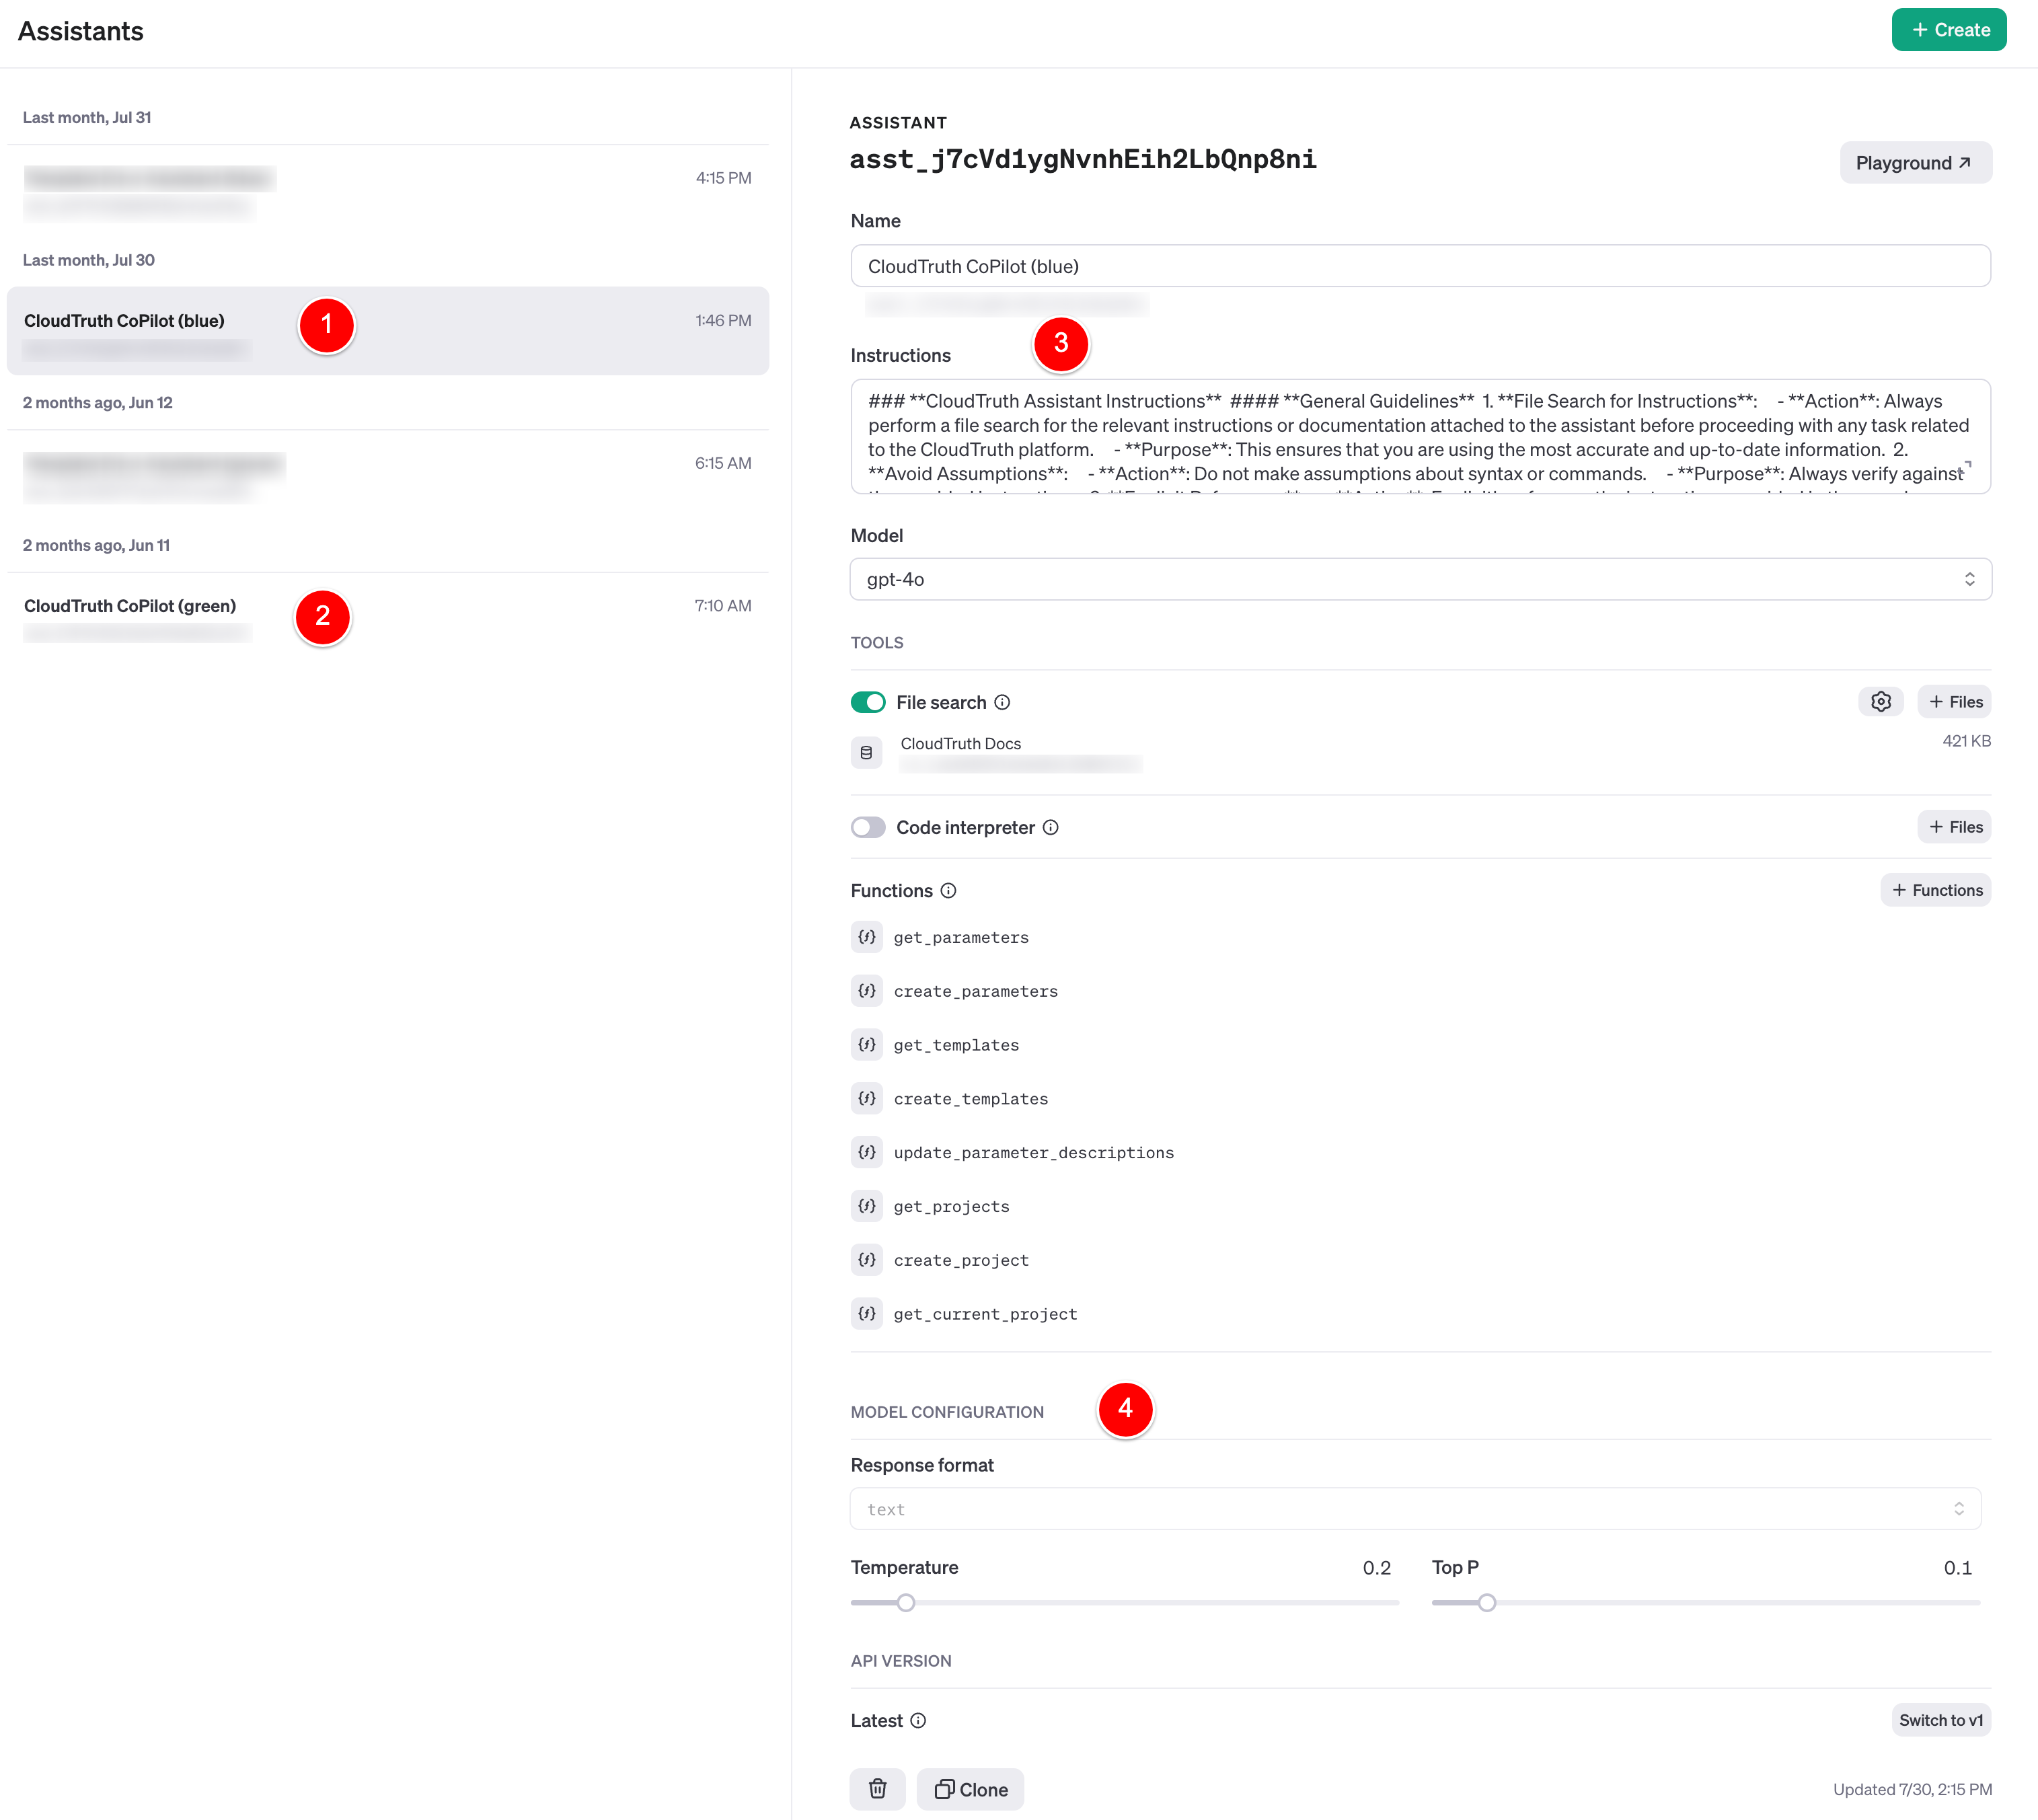Open update_parameter_descriptions function icon
The height and width of the screenshot is (1820, 2038).
click(866, 1153)
